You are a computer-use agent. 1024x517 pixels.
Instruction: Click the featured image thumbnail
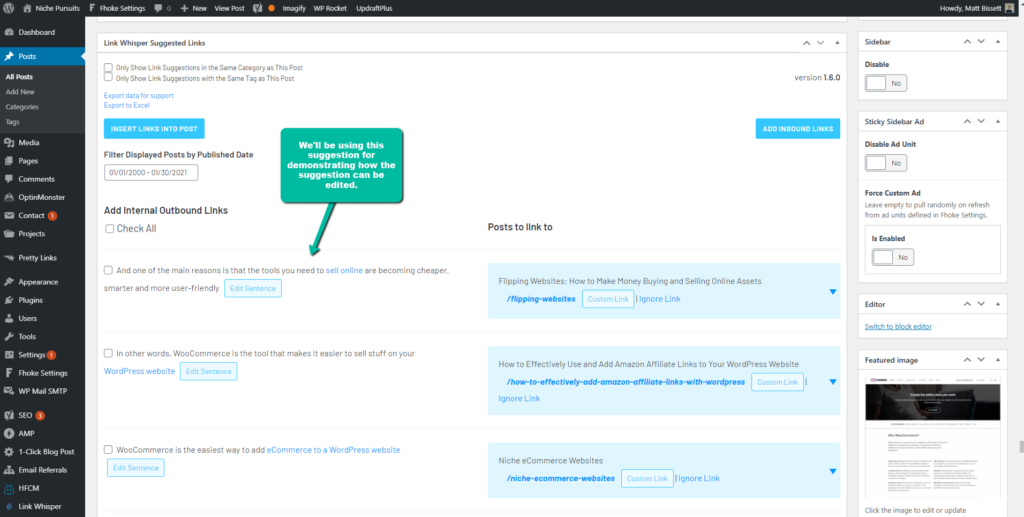pyautogui.click(x=935, y=438)
